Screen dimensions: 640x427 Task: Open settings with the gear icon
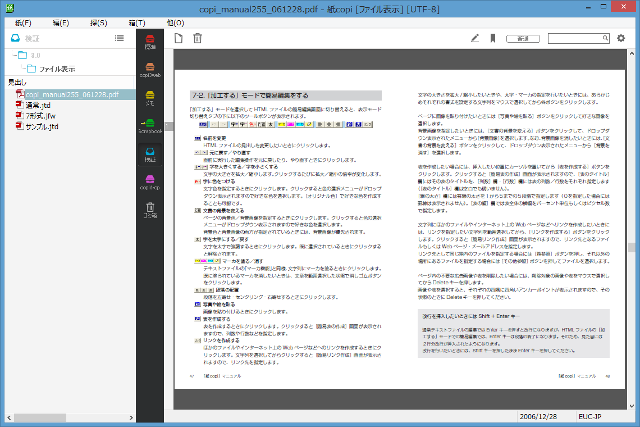click(x=621, y=39)
